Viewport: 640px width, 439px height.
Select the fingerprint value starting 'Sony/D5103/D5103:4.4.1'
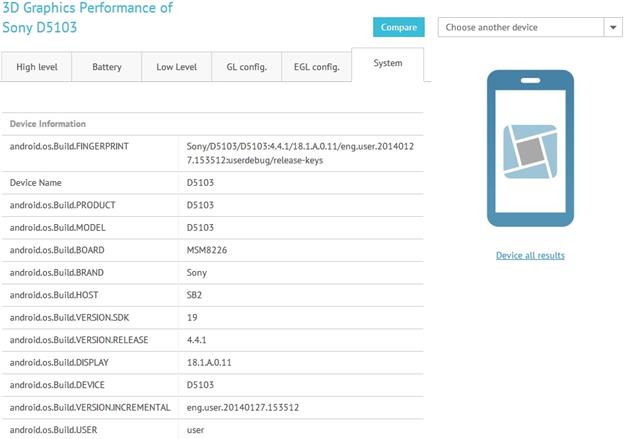pyautogui.click(x=300, y=153)
